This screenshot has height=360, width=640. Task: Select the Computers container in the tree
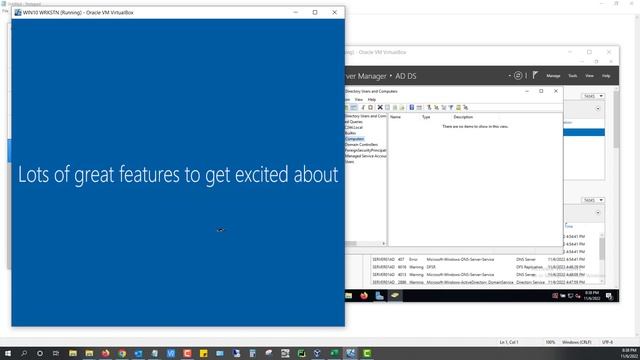[x=355, y=139]
